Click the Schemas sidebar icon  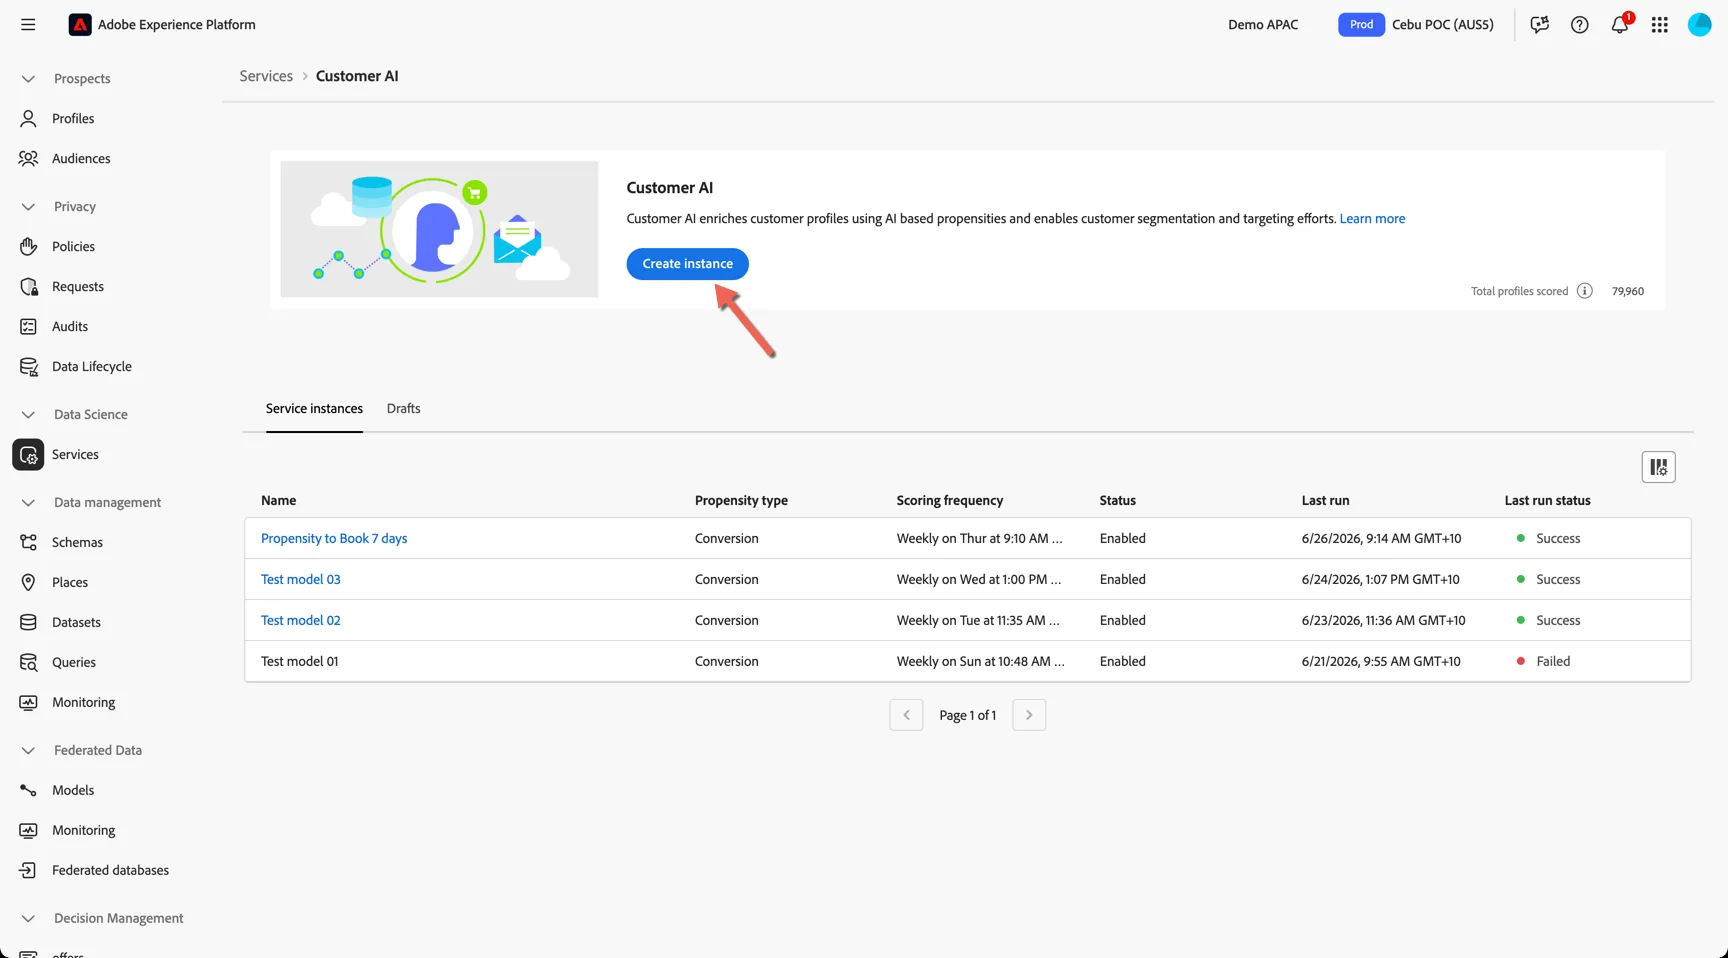(x=28, y=543)
